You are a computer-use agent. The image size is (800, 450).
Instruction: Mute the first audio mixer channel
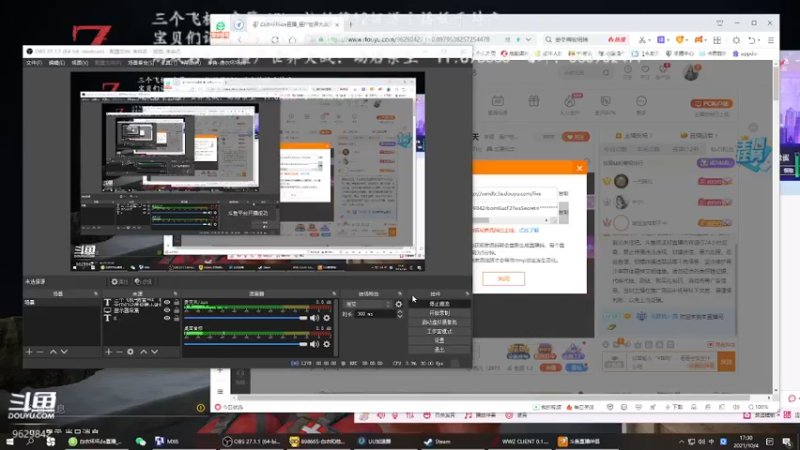pyautogui.click(x=314, y=318)
